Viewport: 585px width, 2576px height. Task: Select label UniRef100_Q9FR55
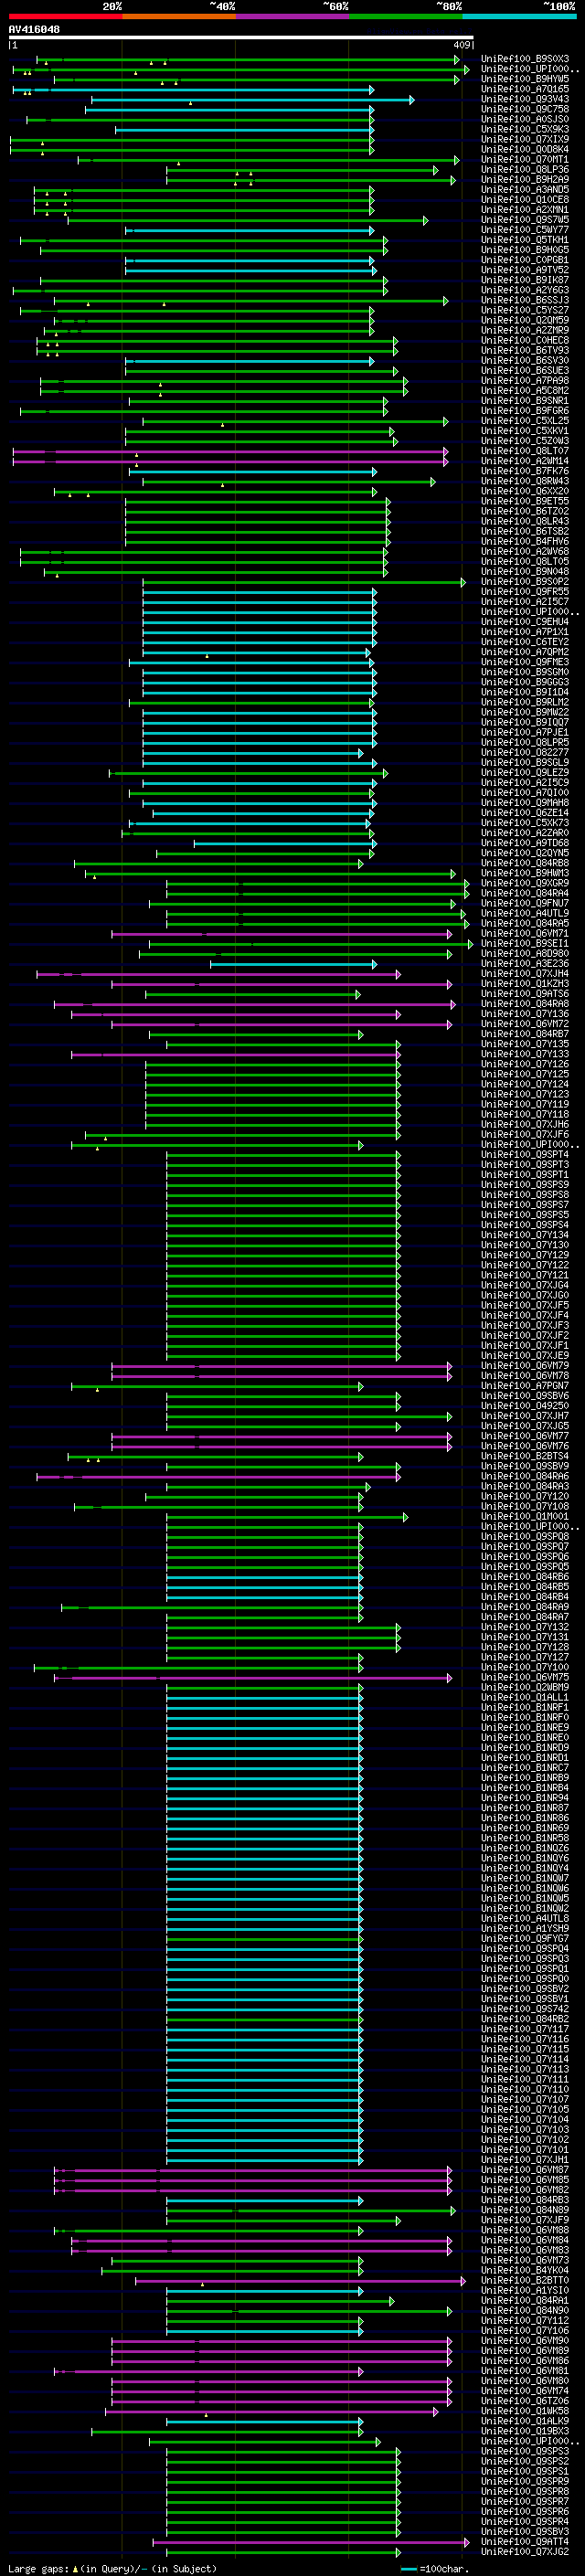pyautogui.click(x=525, y=592)
